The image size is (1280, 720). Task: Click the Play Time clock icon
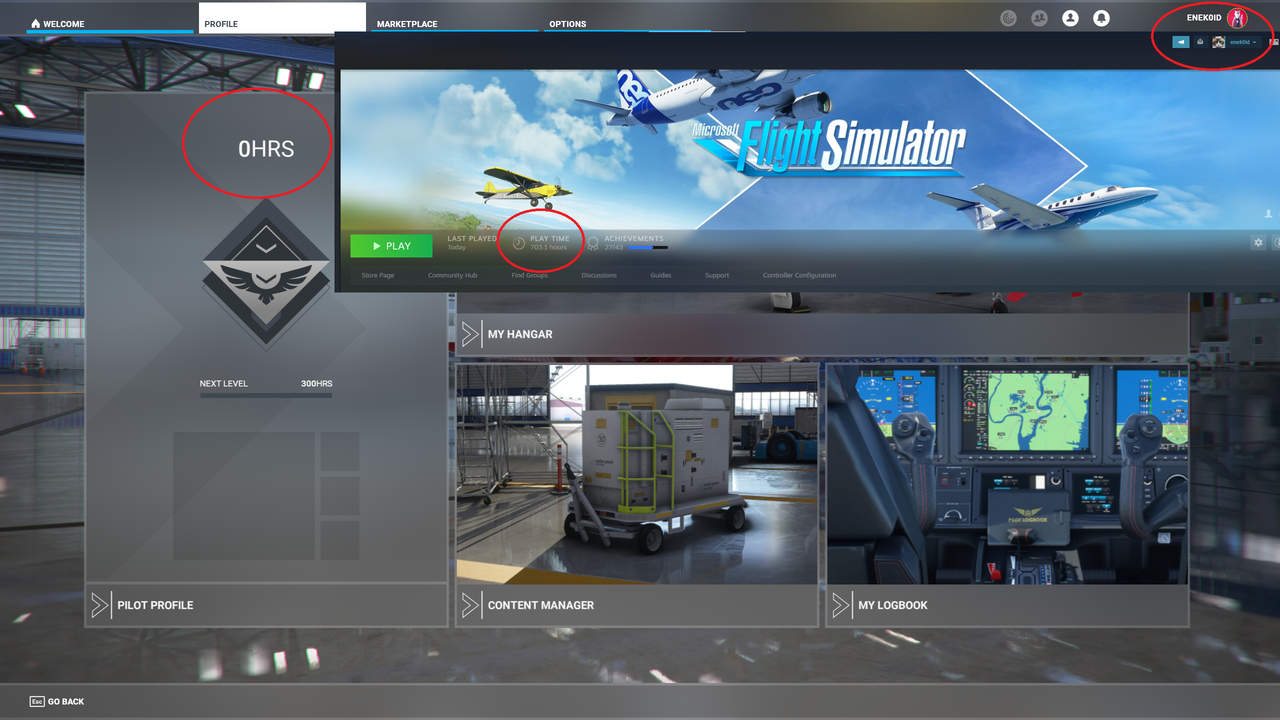pyautogui.click(x=518, y=243)
